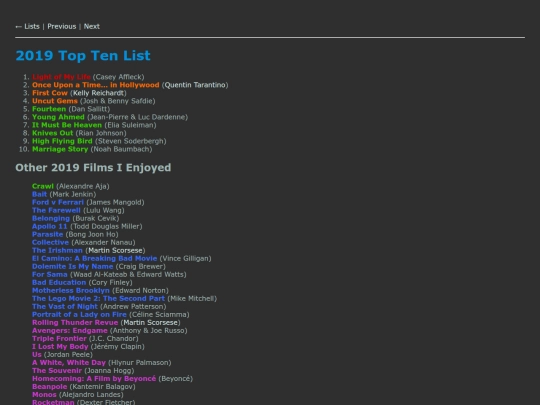540x405 pixels.
Task: Click Martin Scorsese next to The Irishman
Action: [x=115, y=250]
